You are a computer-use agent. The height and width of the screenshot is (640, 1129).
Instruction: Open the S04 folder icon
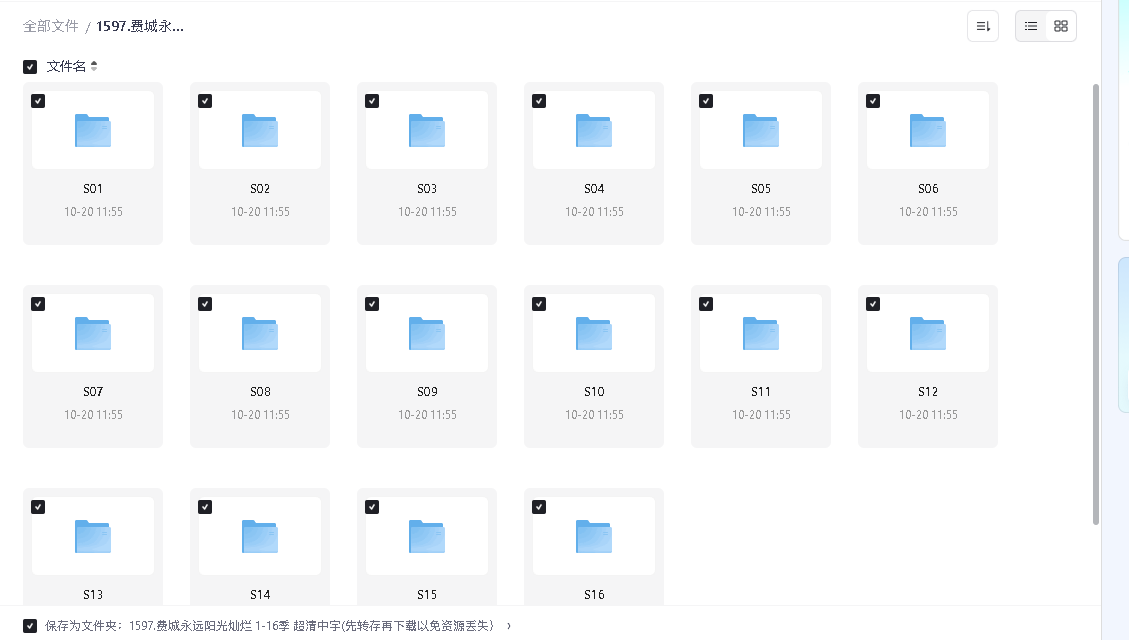point(594,131)
